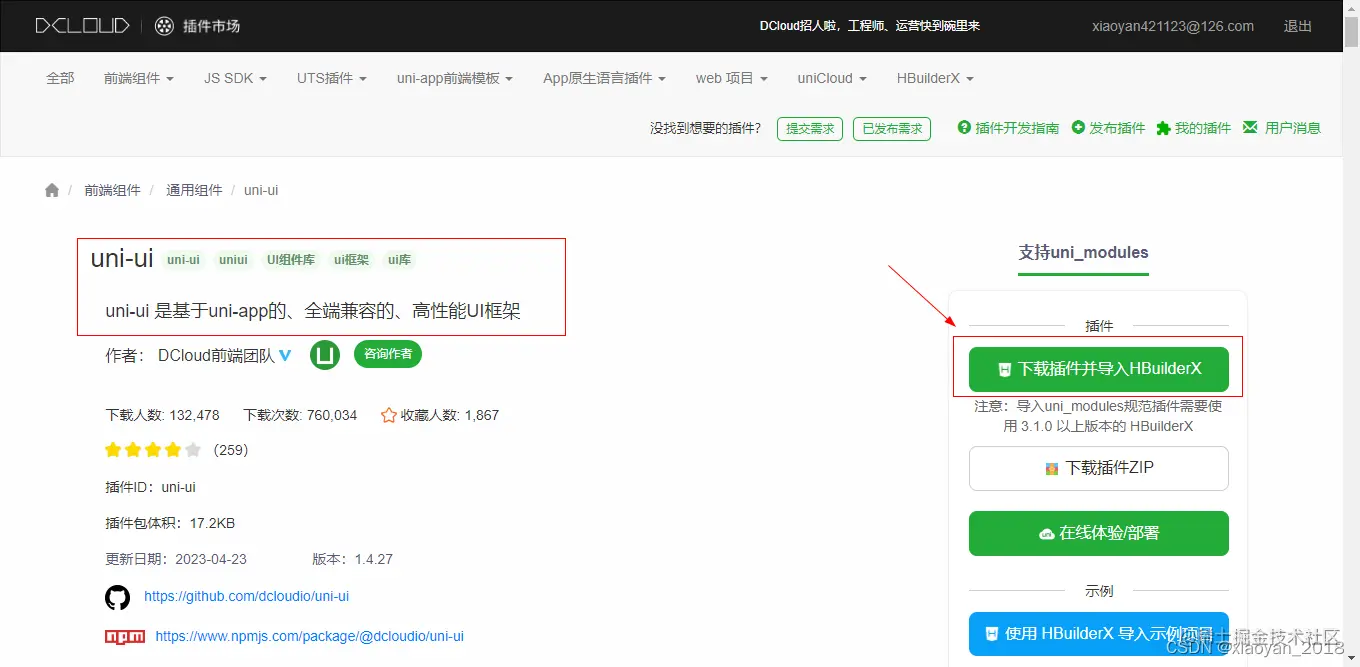The image size is (1360, 667).
Task: Click account email xiaoyan421123@126.com
Action: pyautogui.click(x=1173, y=26)
